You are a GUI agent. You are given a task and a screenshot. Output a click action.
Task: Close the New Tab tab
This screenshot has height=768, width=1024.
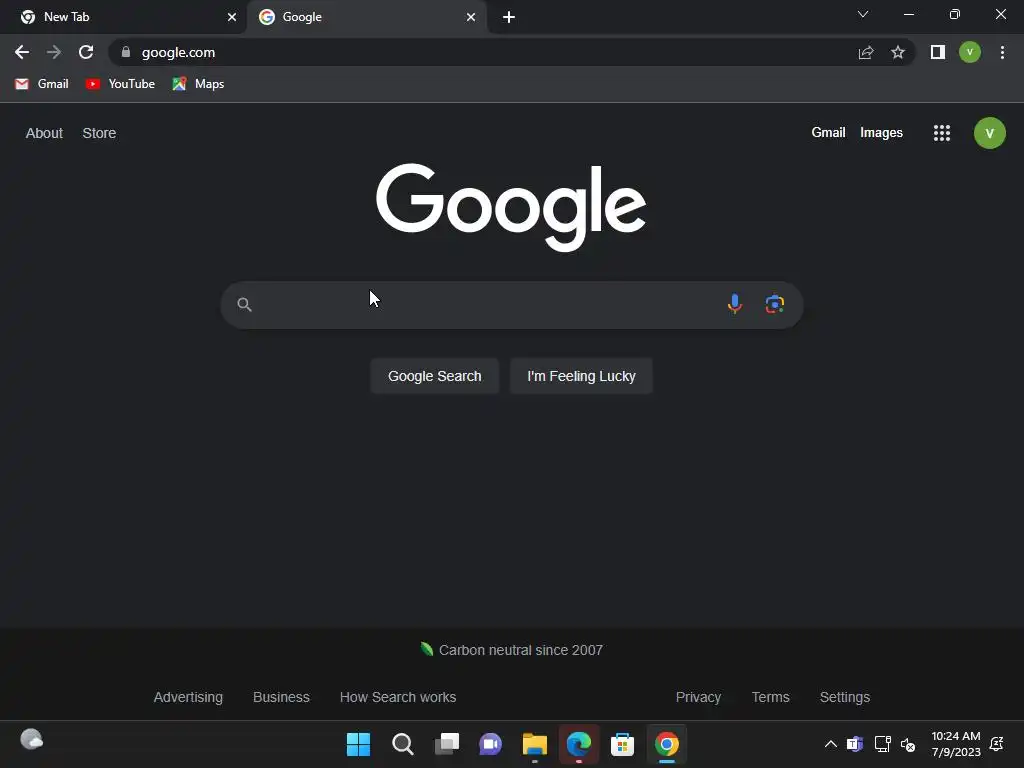point(232,17)
